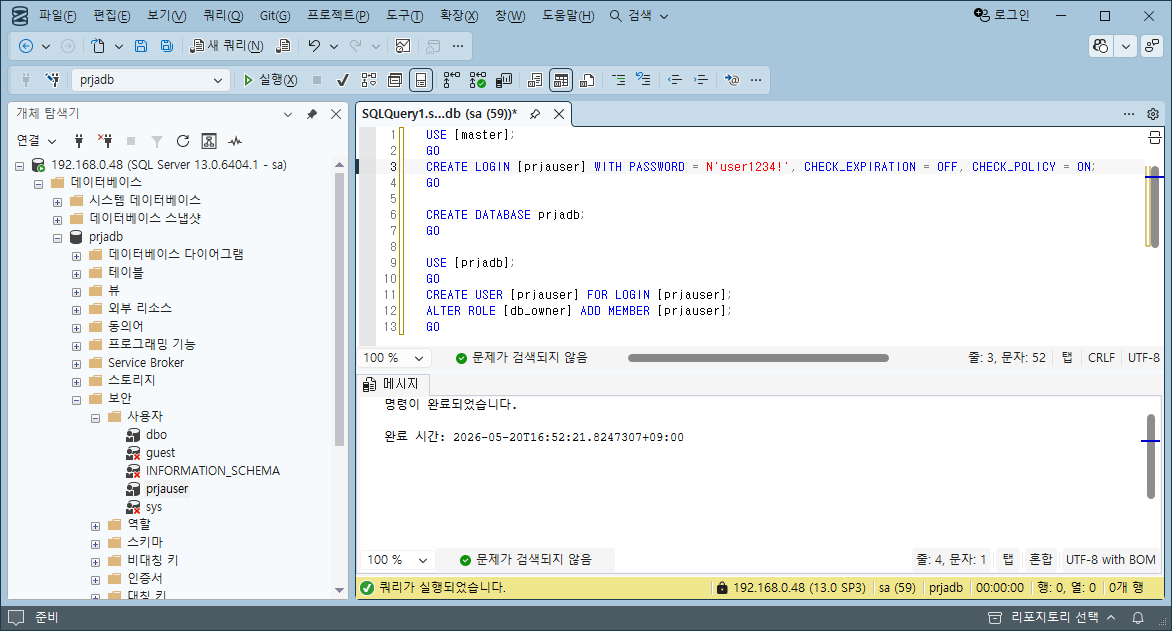Open the 도구(T) menu

404,16
